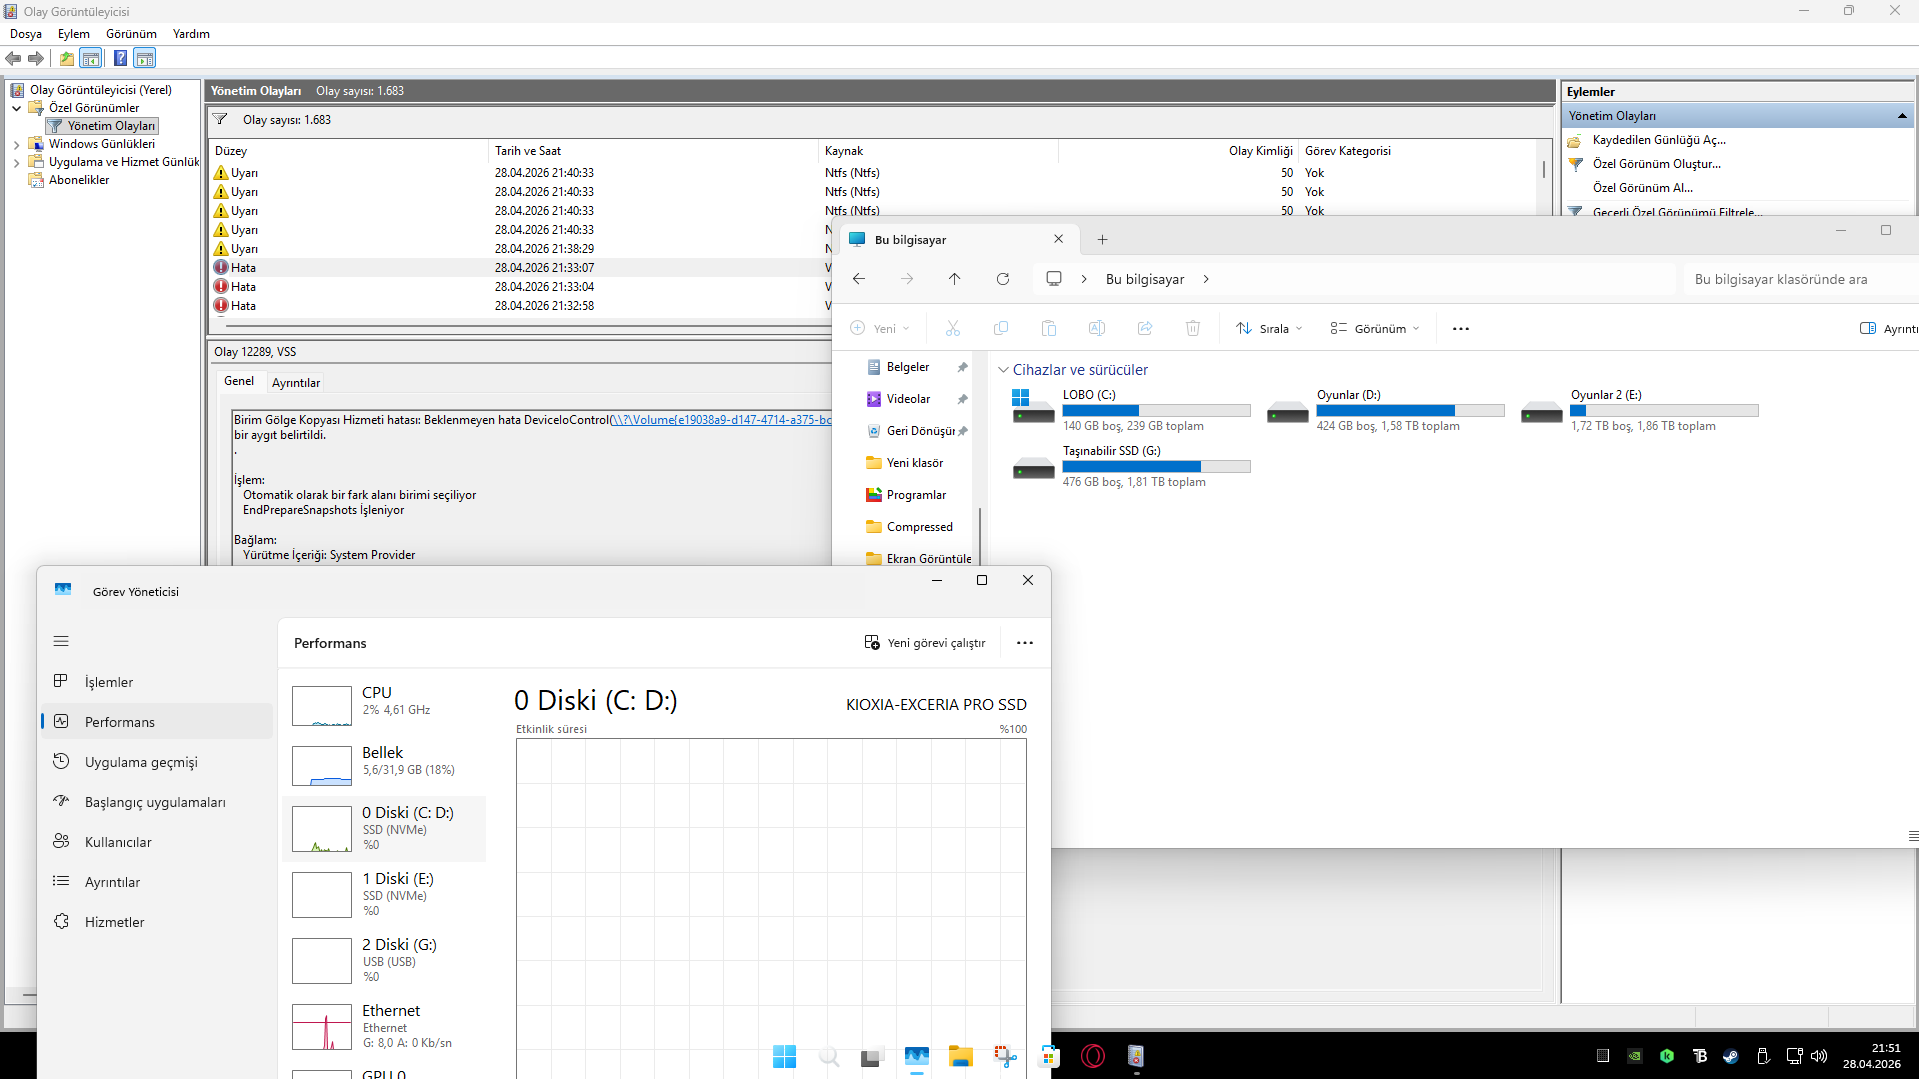
Task: Click Kaydedilen Günlüğü Aç action
Action: tap(1659, 140)
